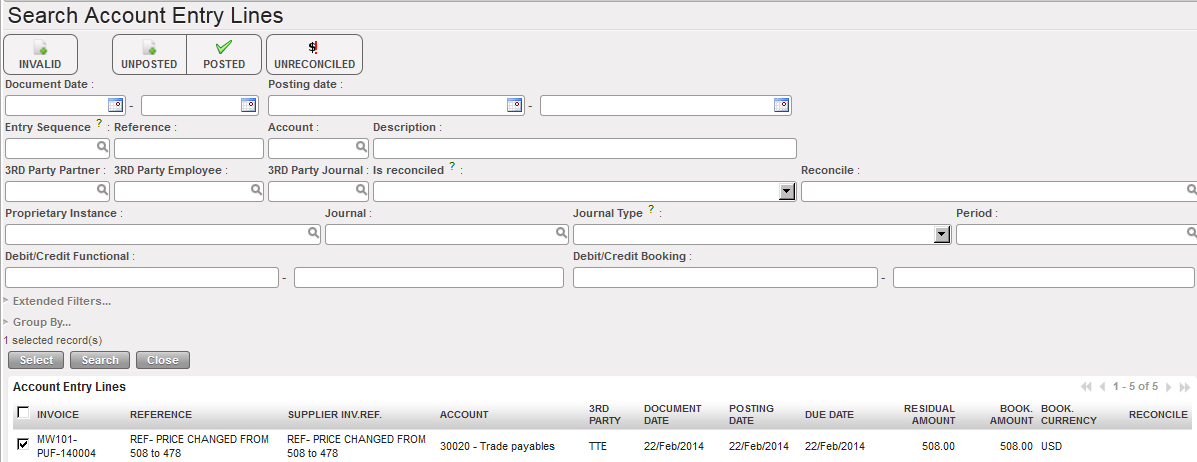
Task: Toggle the Invalid filter button
Action: (40, 55)
